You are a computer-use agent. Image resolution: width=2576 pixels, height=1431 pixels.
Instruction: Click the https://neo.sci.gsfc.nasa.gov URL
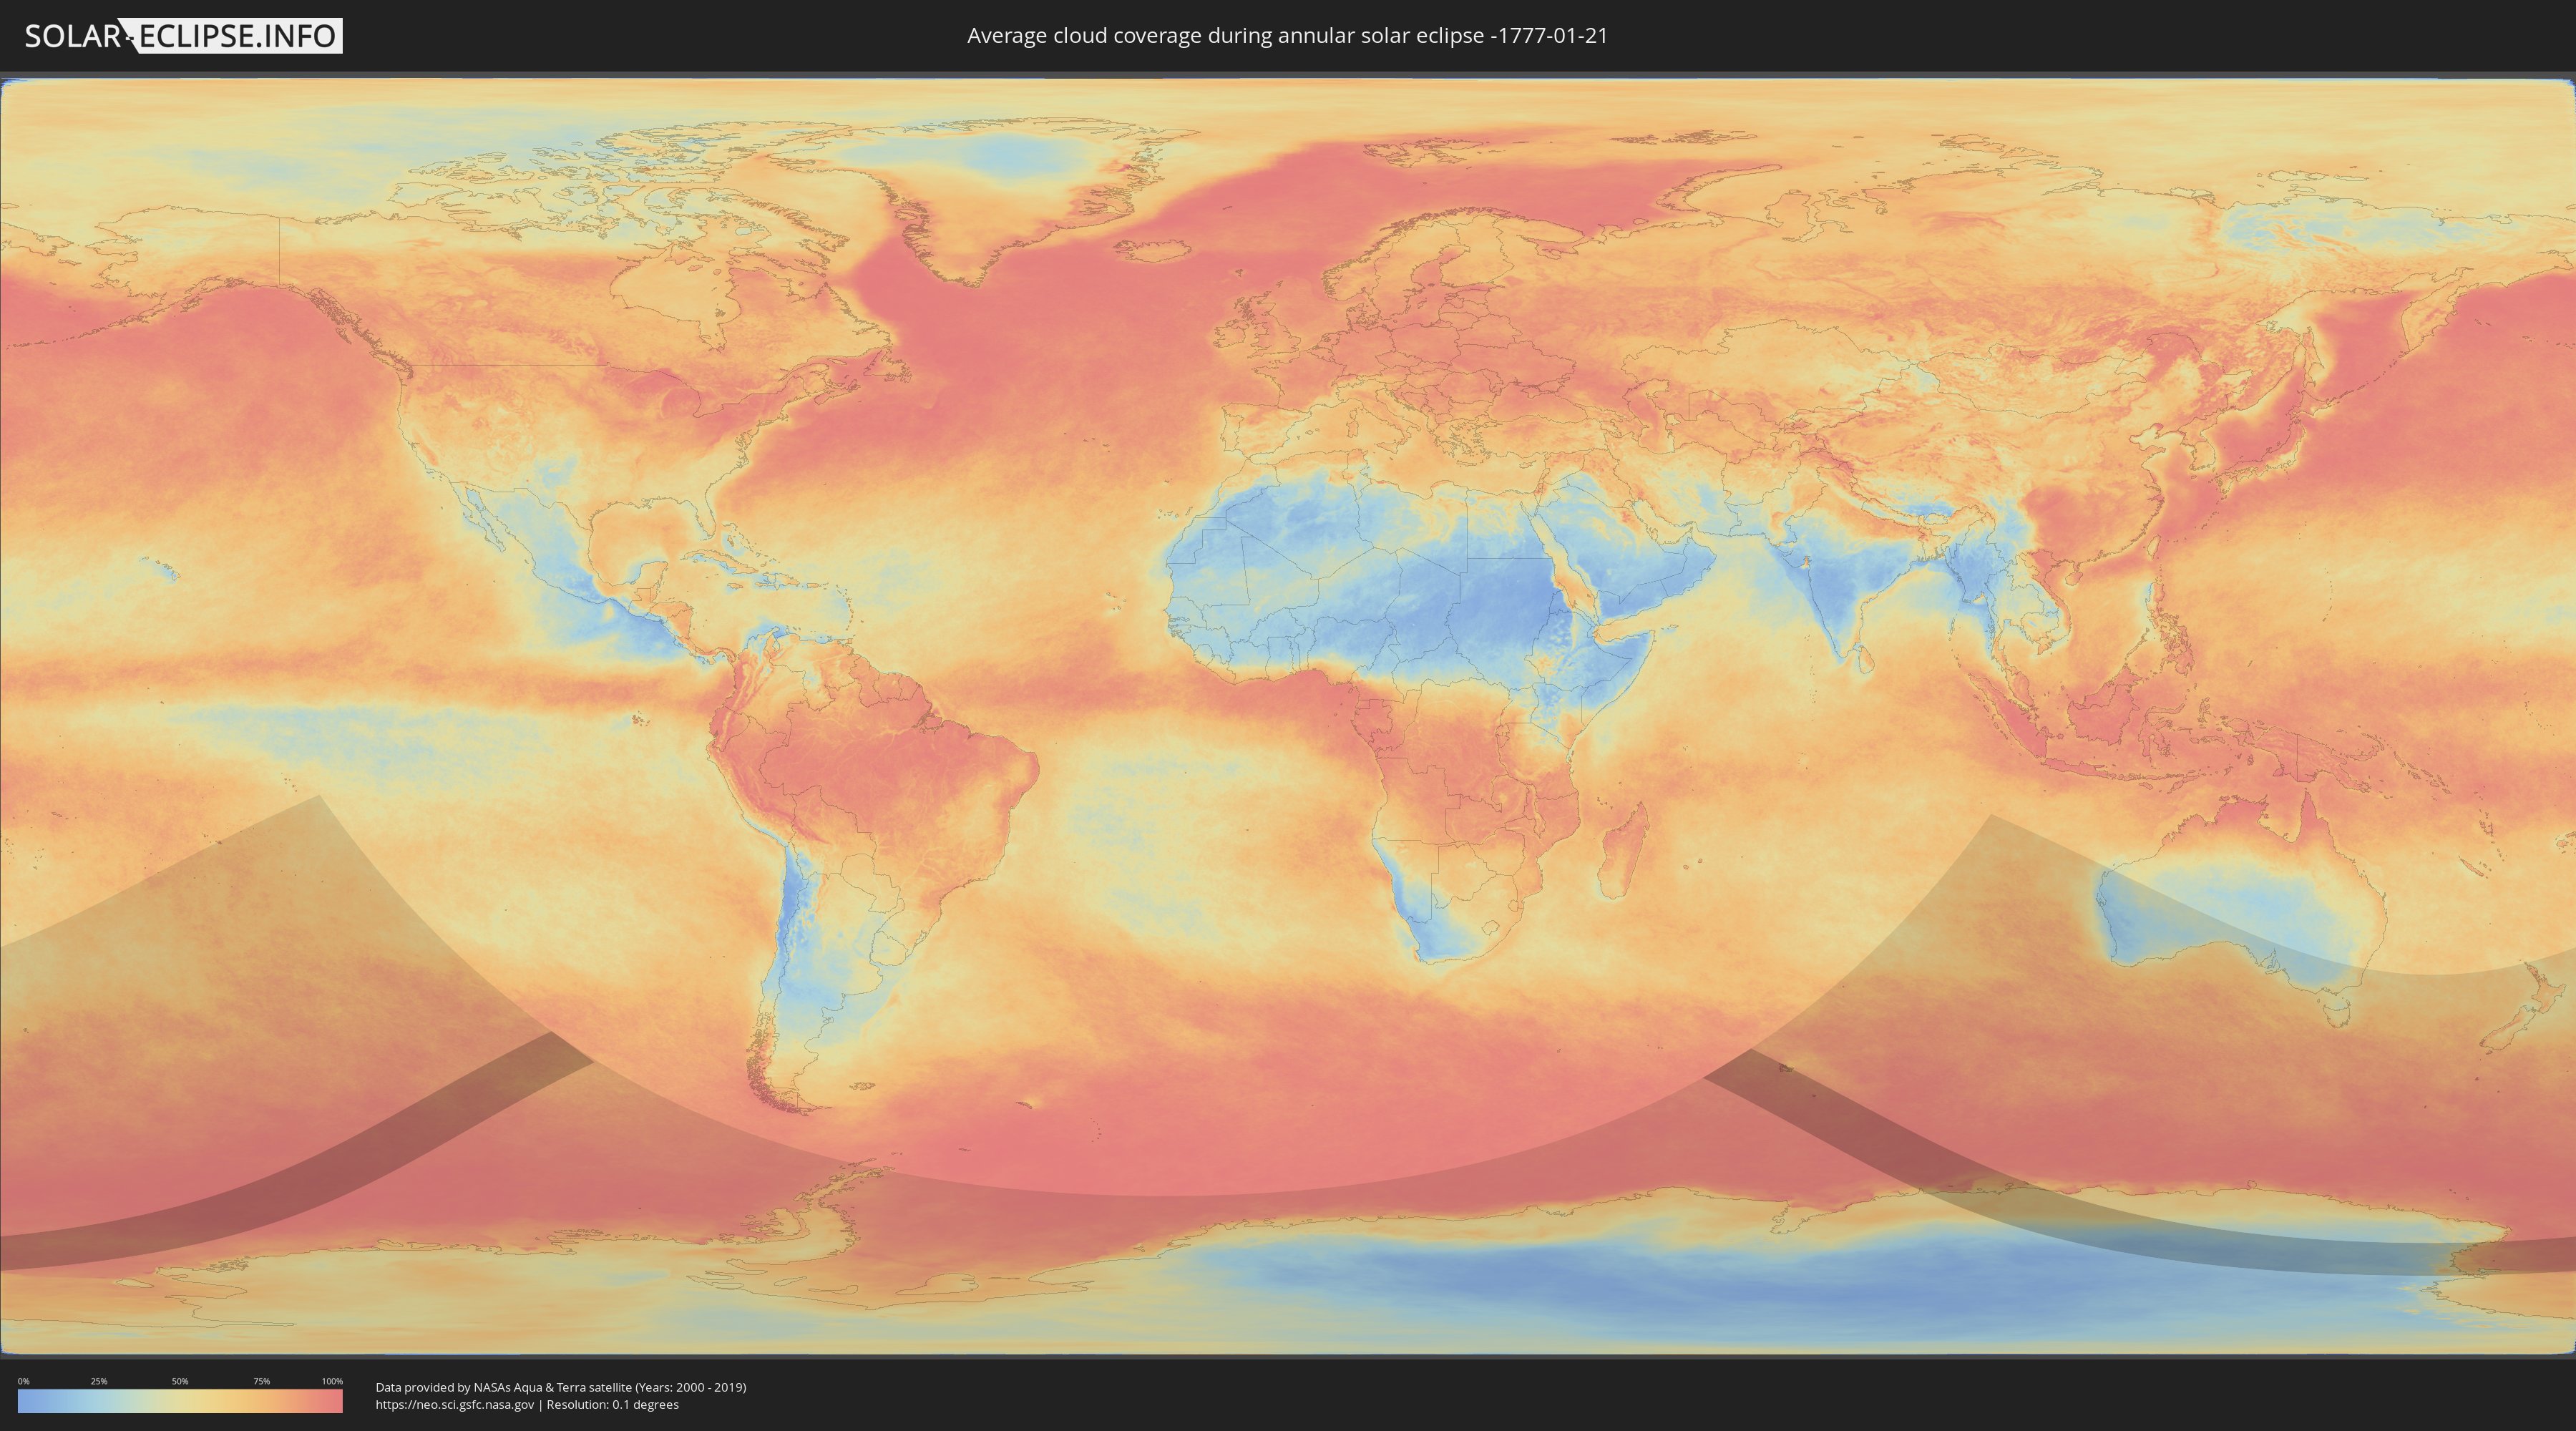(x=455, y=1405)
